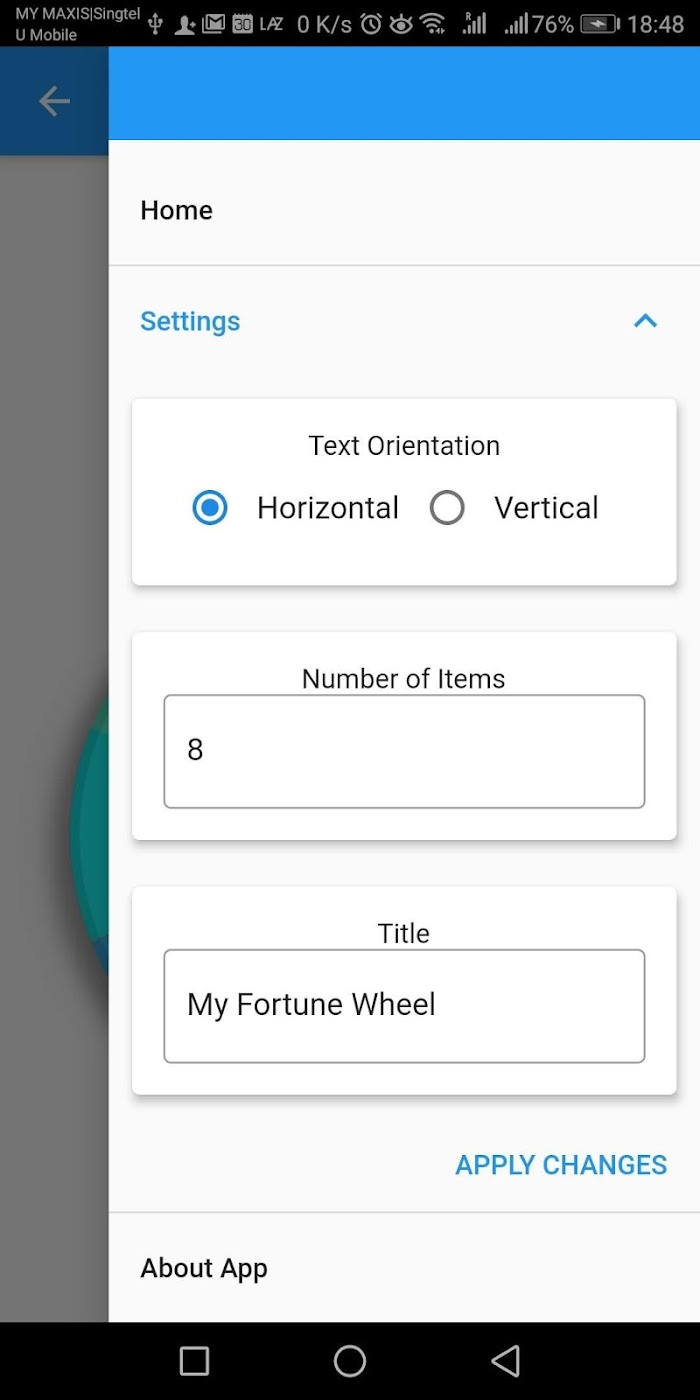Choose the Vertical text label
The height and width of the screenshot is (1400, 700).
(546, 508)
